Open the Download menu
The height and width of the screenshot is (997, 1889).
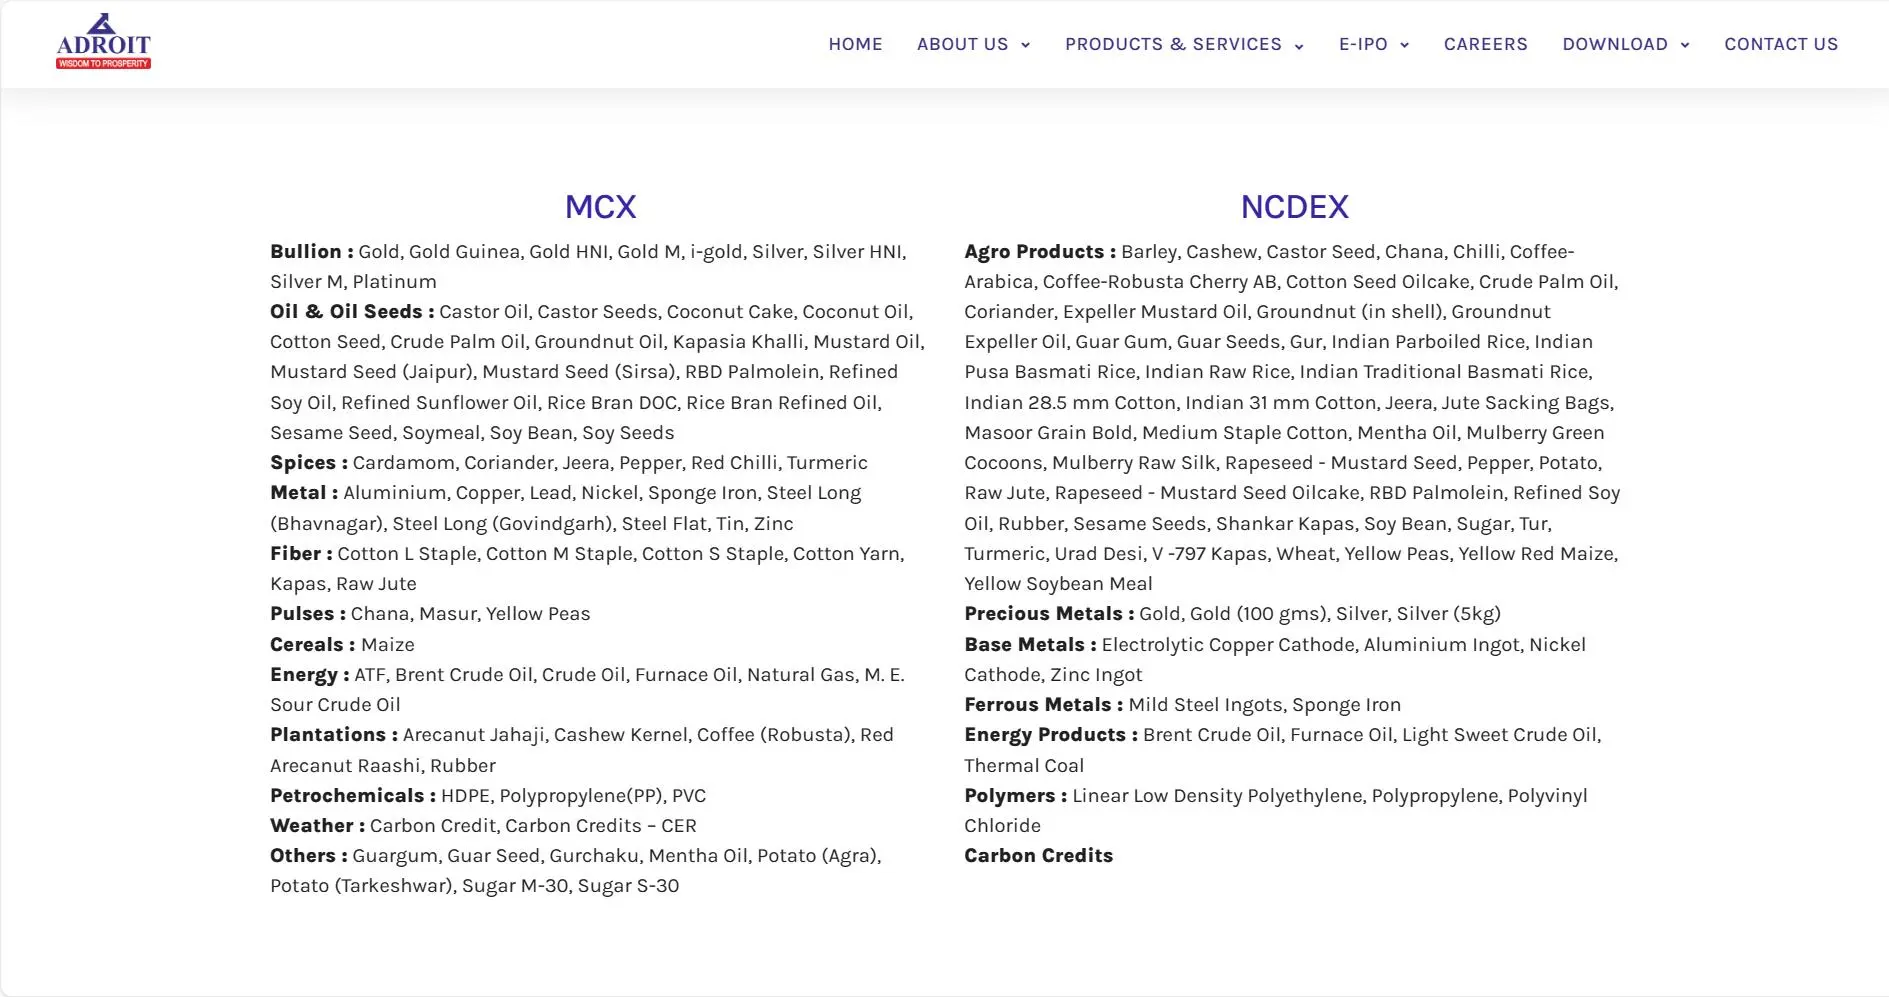1615,44
